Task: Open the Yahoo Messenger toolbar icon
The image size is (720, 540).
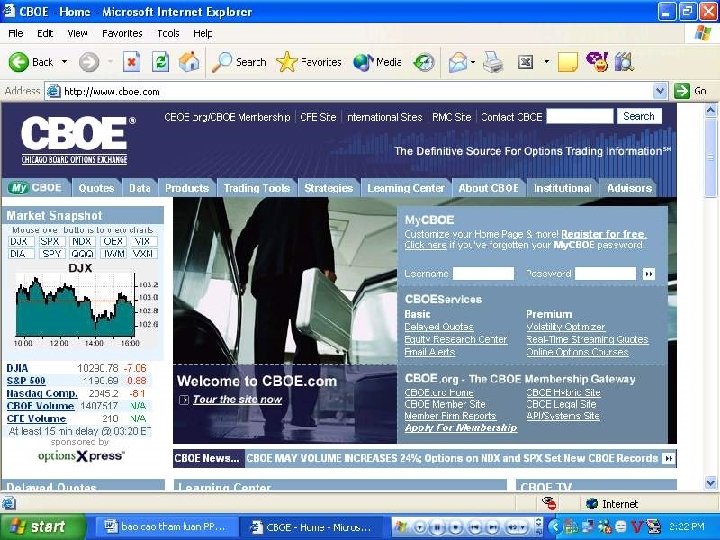Action: [x=597, y=62]
